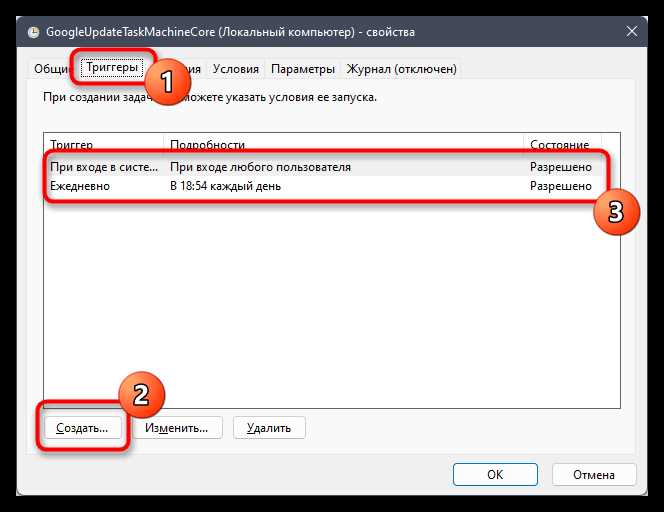Screen dimensions: 664x512
Task: Confirm with the OK button
Action: pos(495,474)
